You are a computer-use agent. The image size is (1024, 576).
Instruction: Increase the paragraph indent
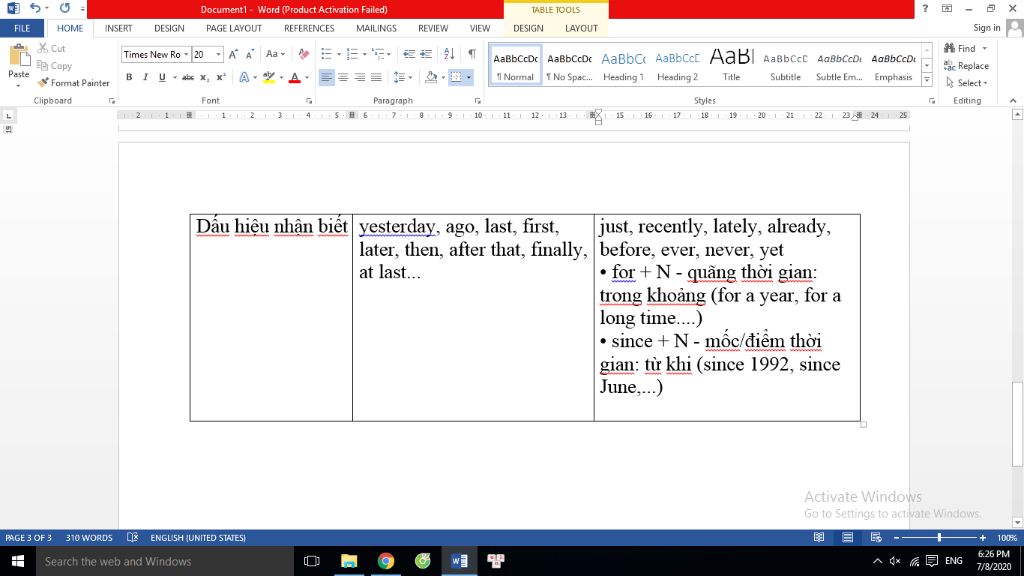point(426,54)
